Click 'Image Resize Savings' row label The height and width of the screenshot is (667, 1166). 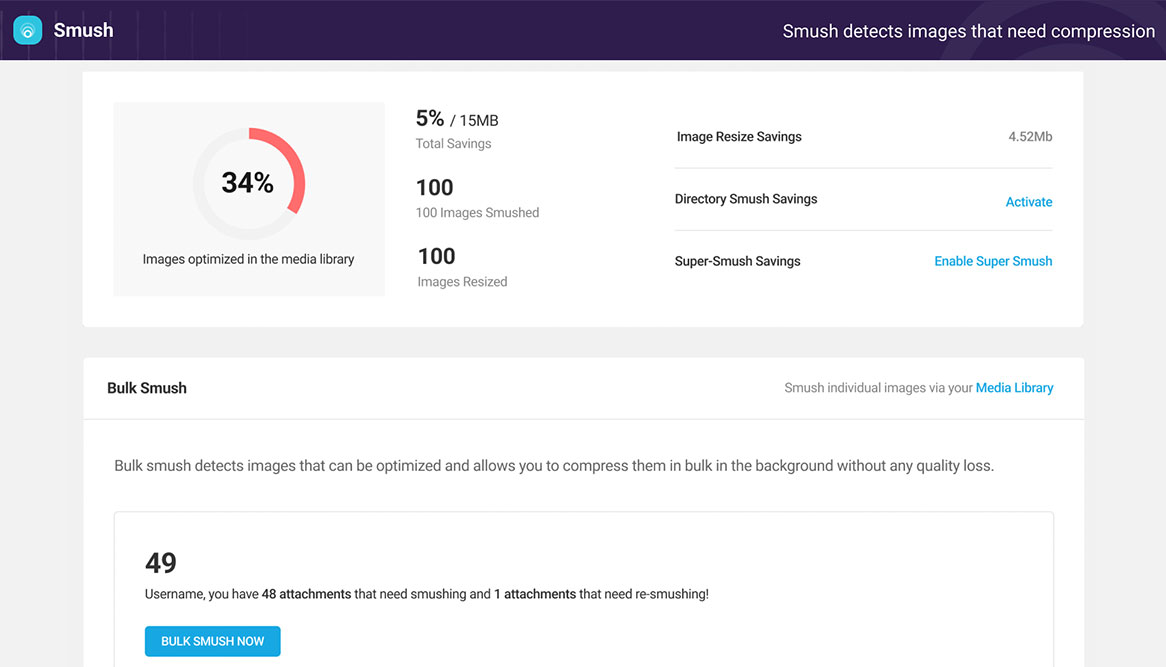point(738,137)
